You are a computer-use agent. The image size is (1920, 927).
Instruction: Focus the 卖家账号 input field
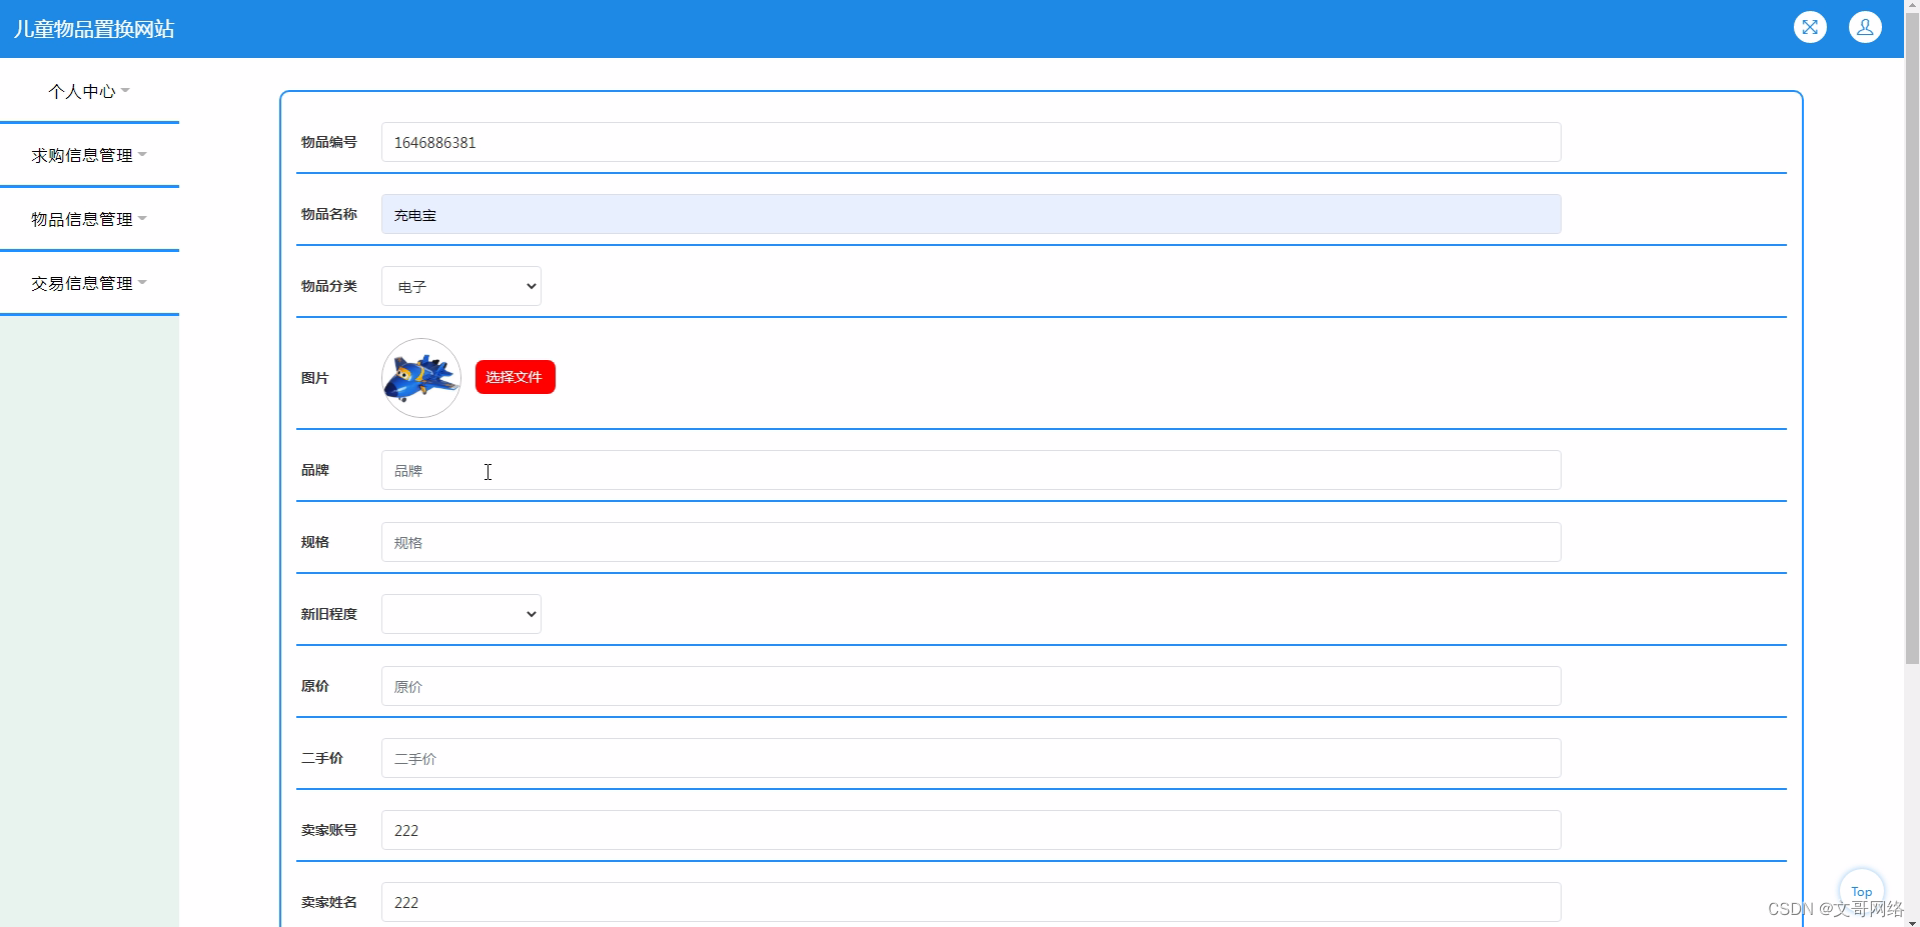pyautogui.click(x=971, y=830)
